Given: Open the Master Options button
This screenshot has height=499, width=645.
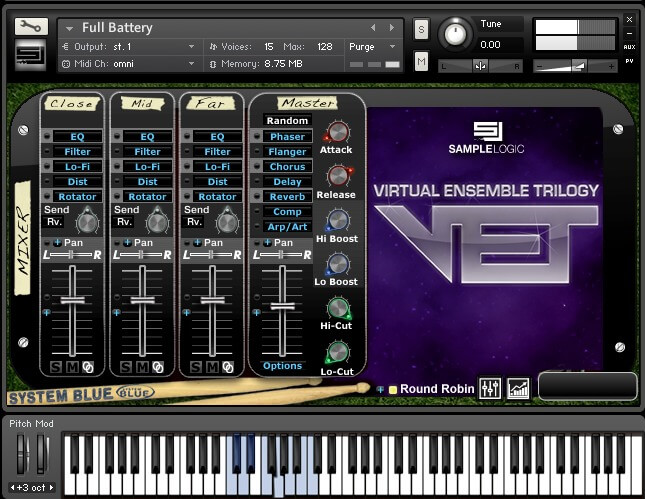Looking at the screenshot, I should [282, 366].
